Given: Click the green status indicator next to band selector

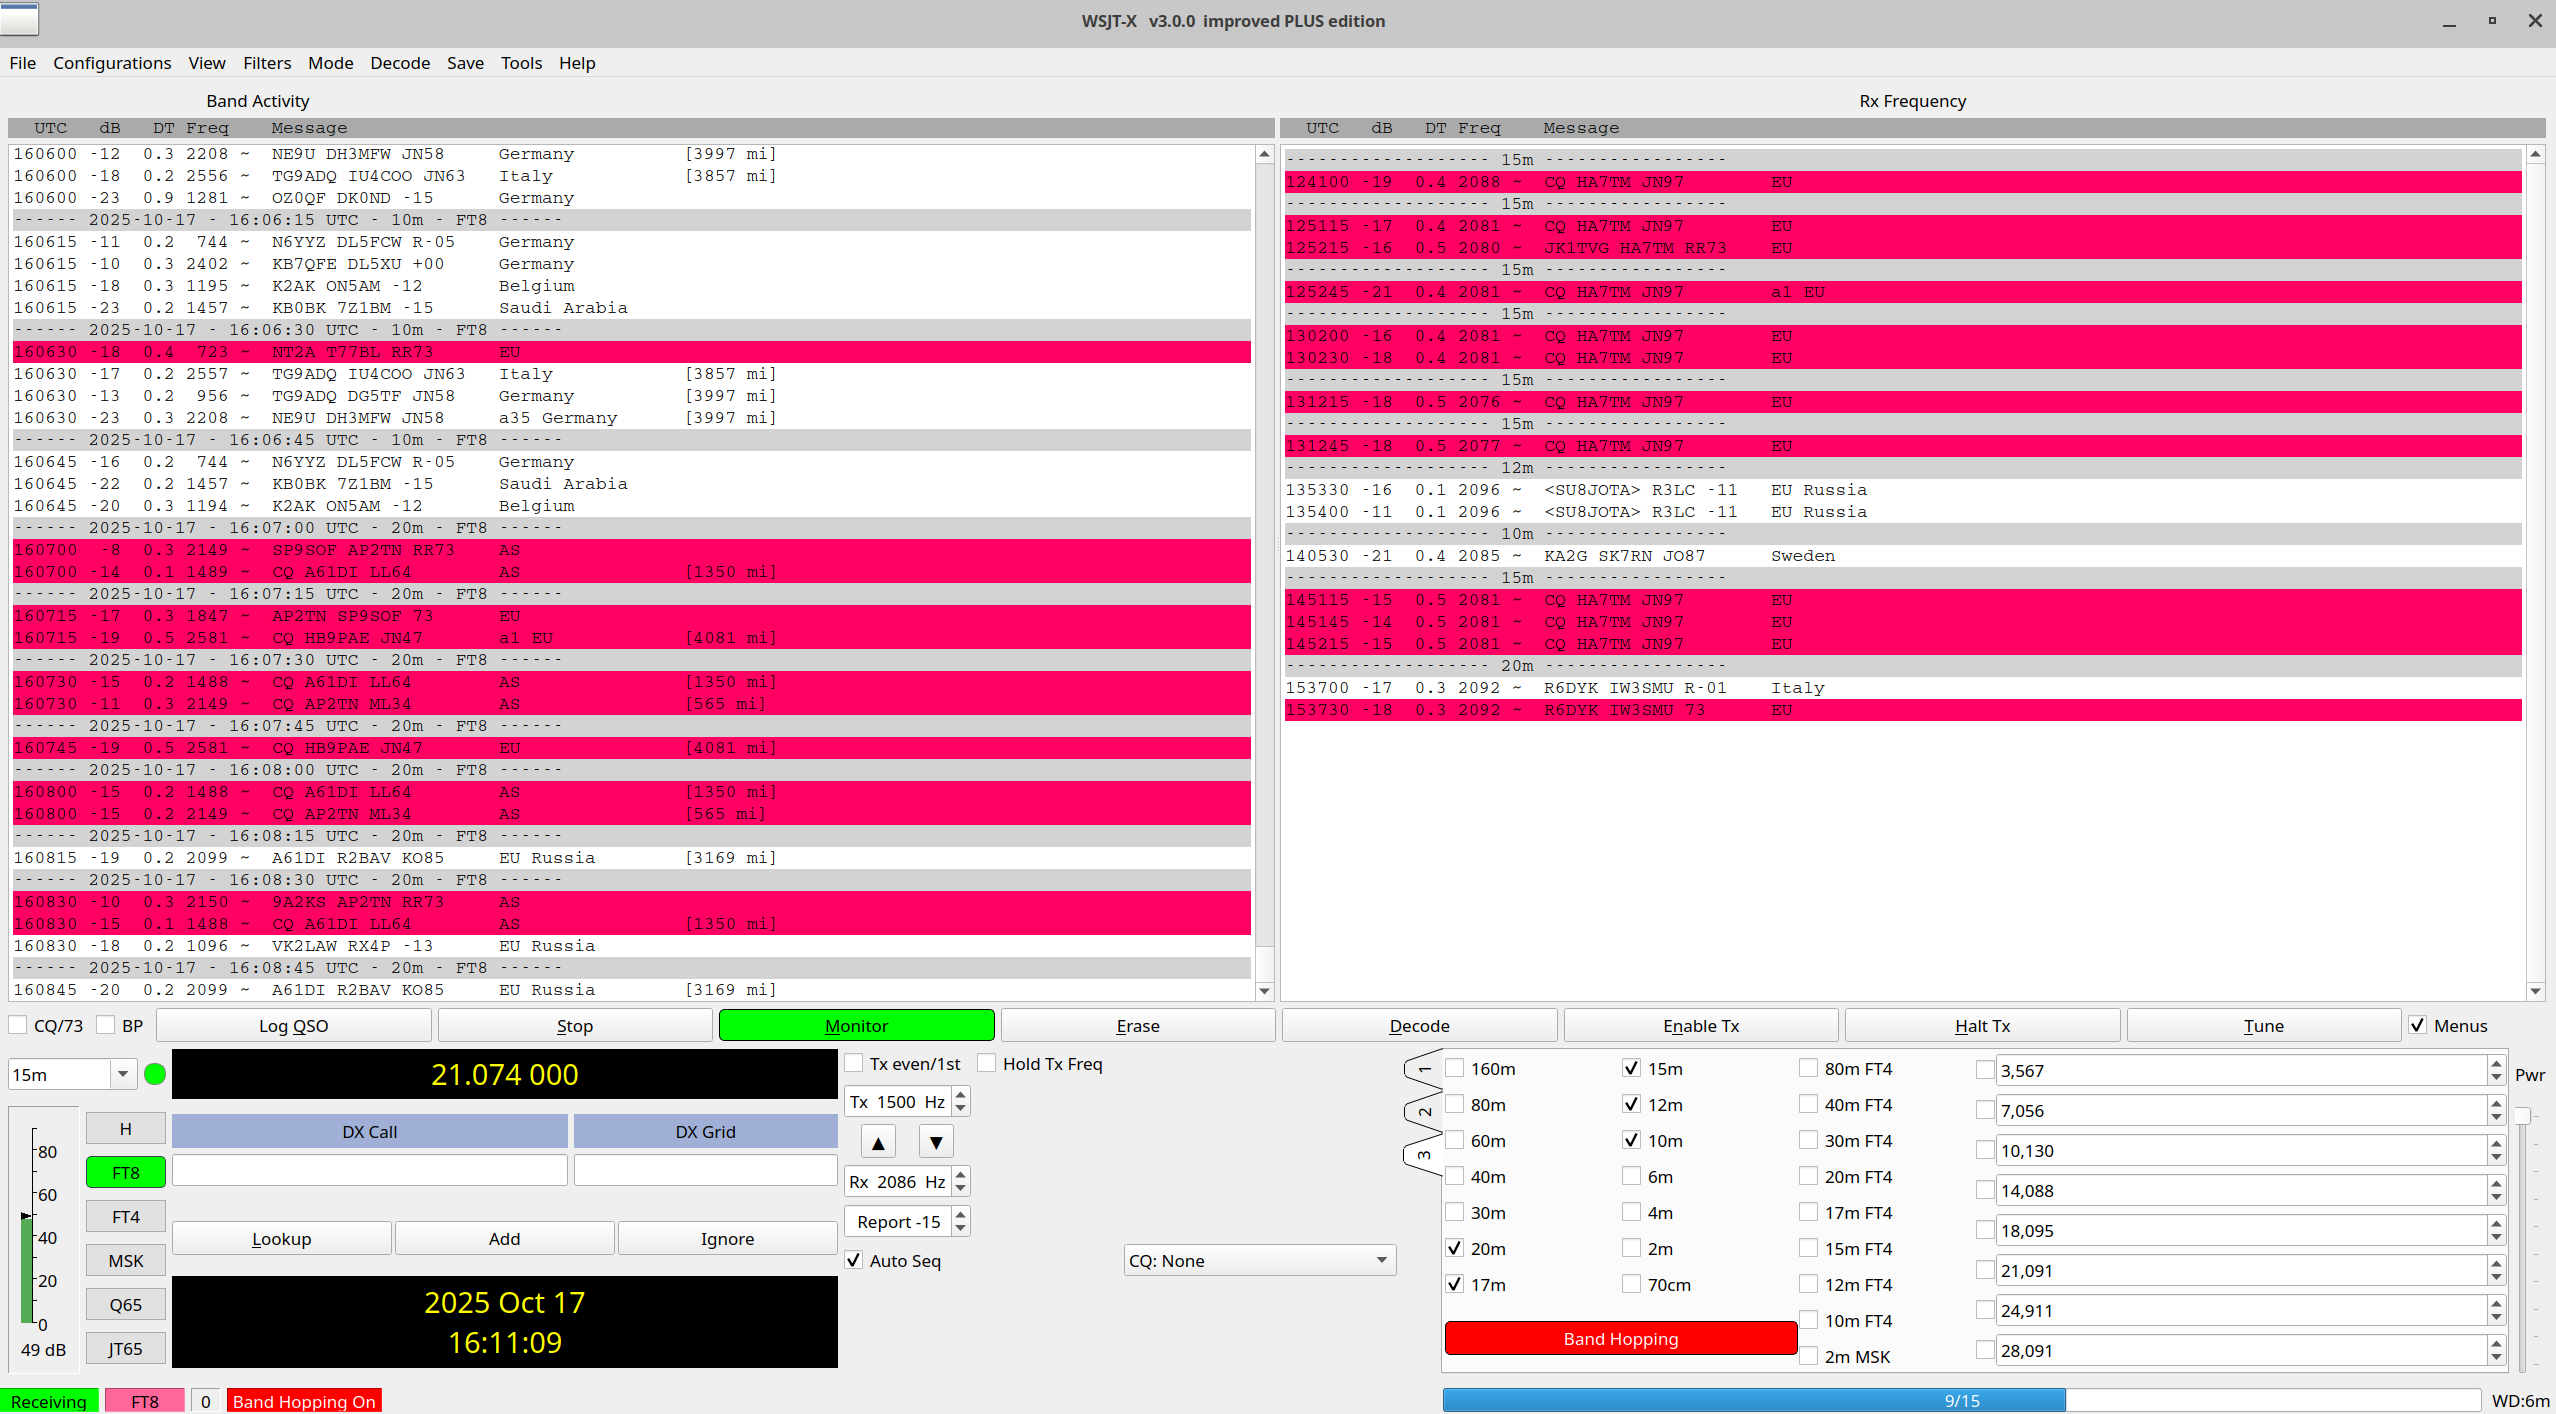Looking at the screenshot, I should coord(155,1074).
